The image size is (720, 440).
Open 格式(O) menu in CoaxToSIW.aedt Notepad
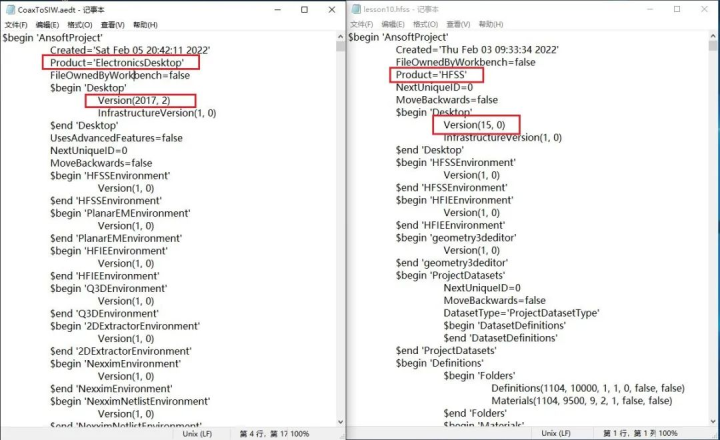[80, 25]
